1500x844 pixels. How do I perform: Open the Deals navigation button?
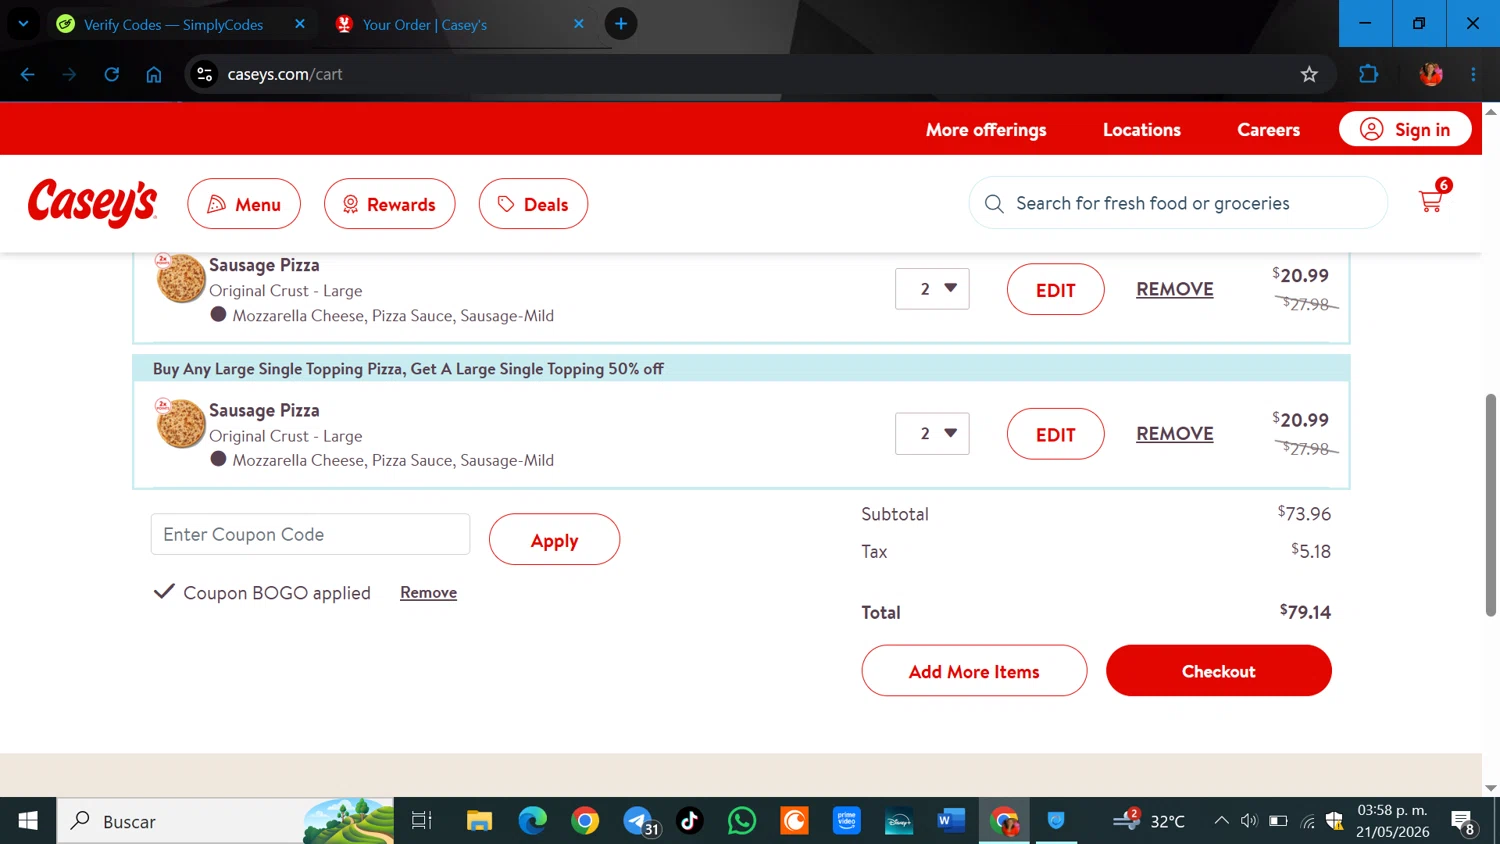coord(533,204)
